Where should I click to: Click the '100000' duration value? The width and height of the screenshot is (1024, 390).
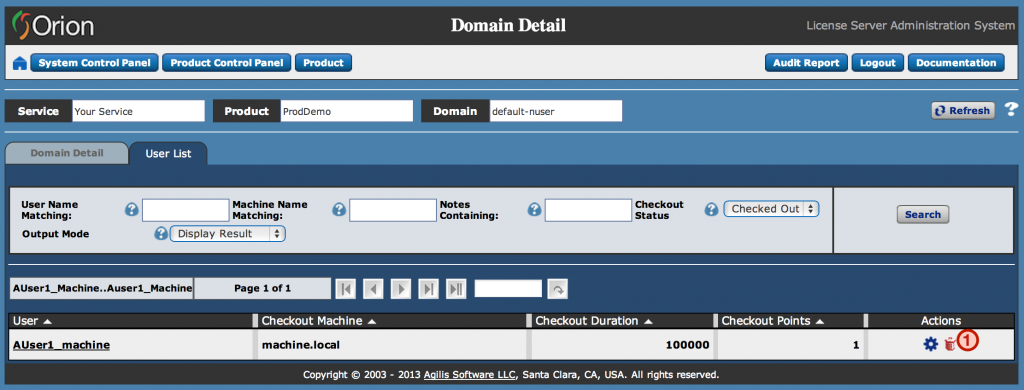[688, 344]
